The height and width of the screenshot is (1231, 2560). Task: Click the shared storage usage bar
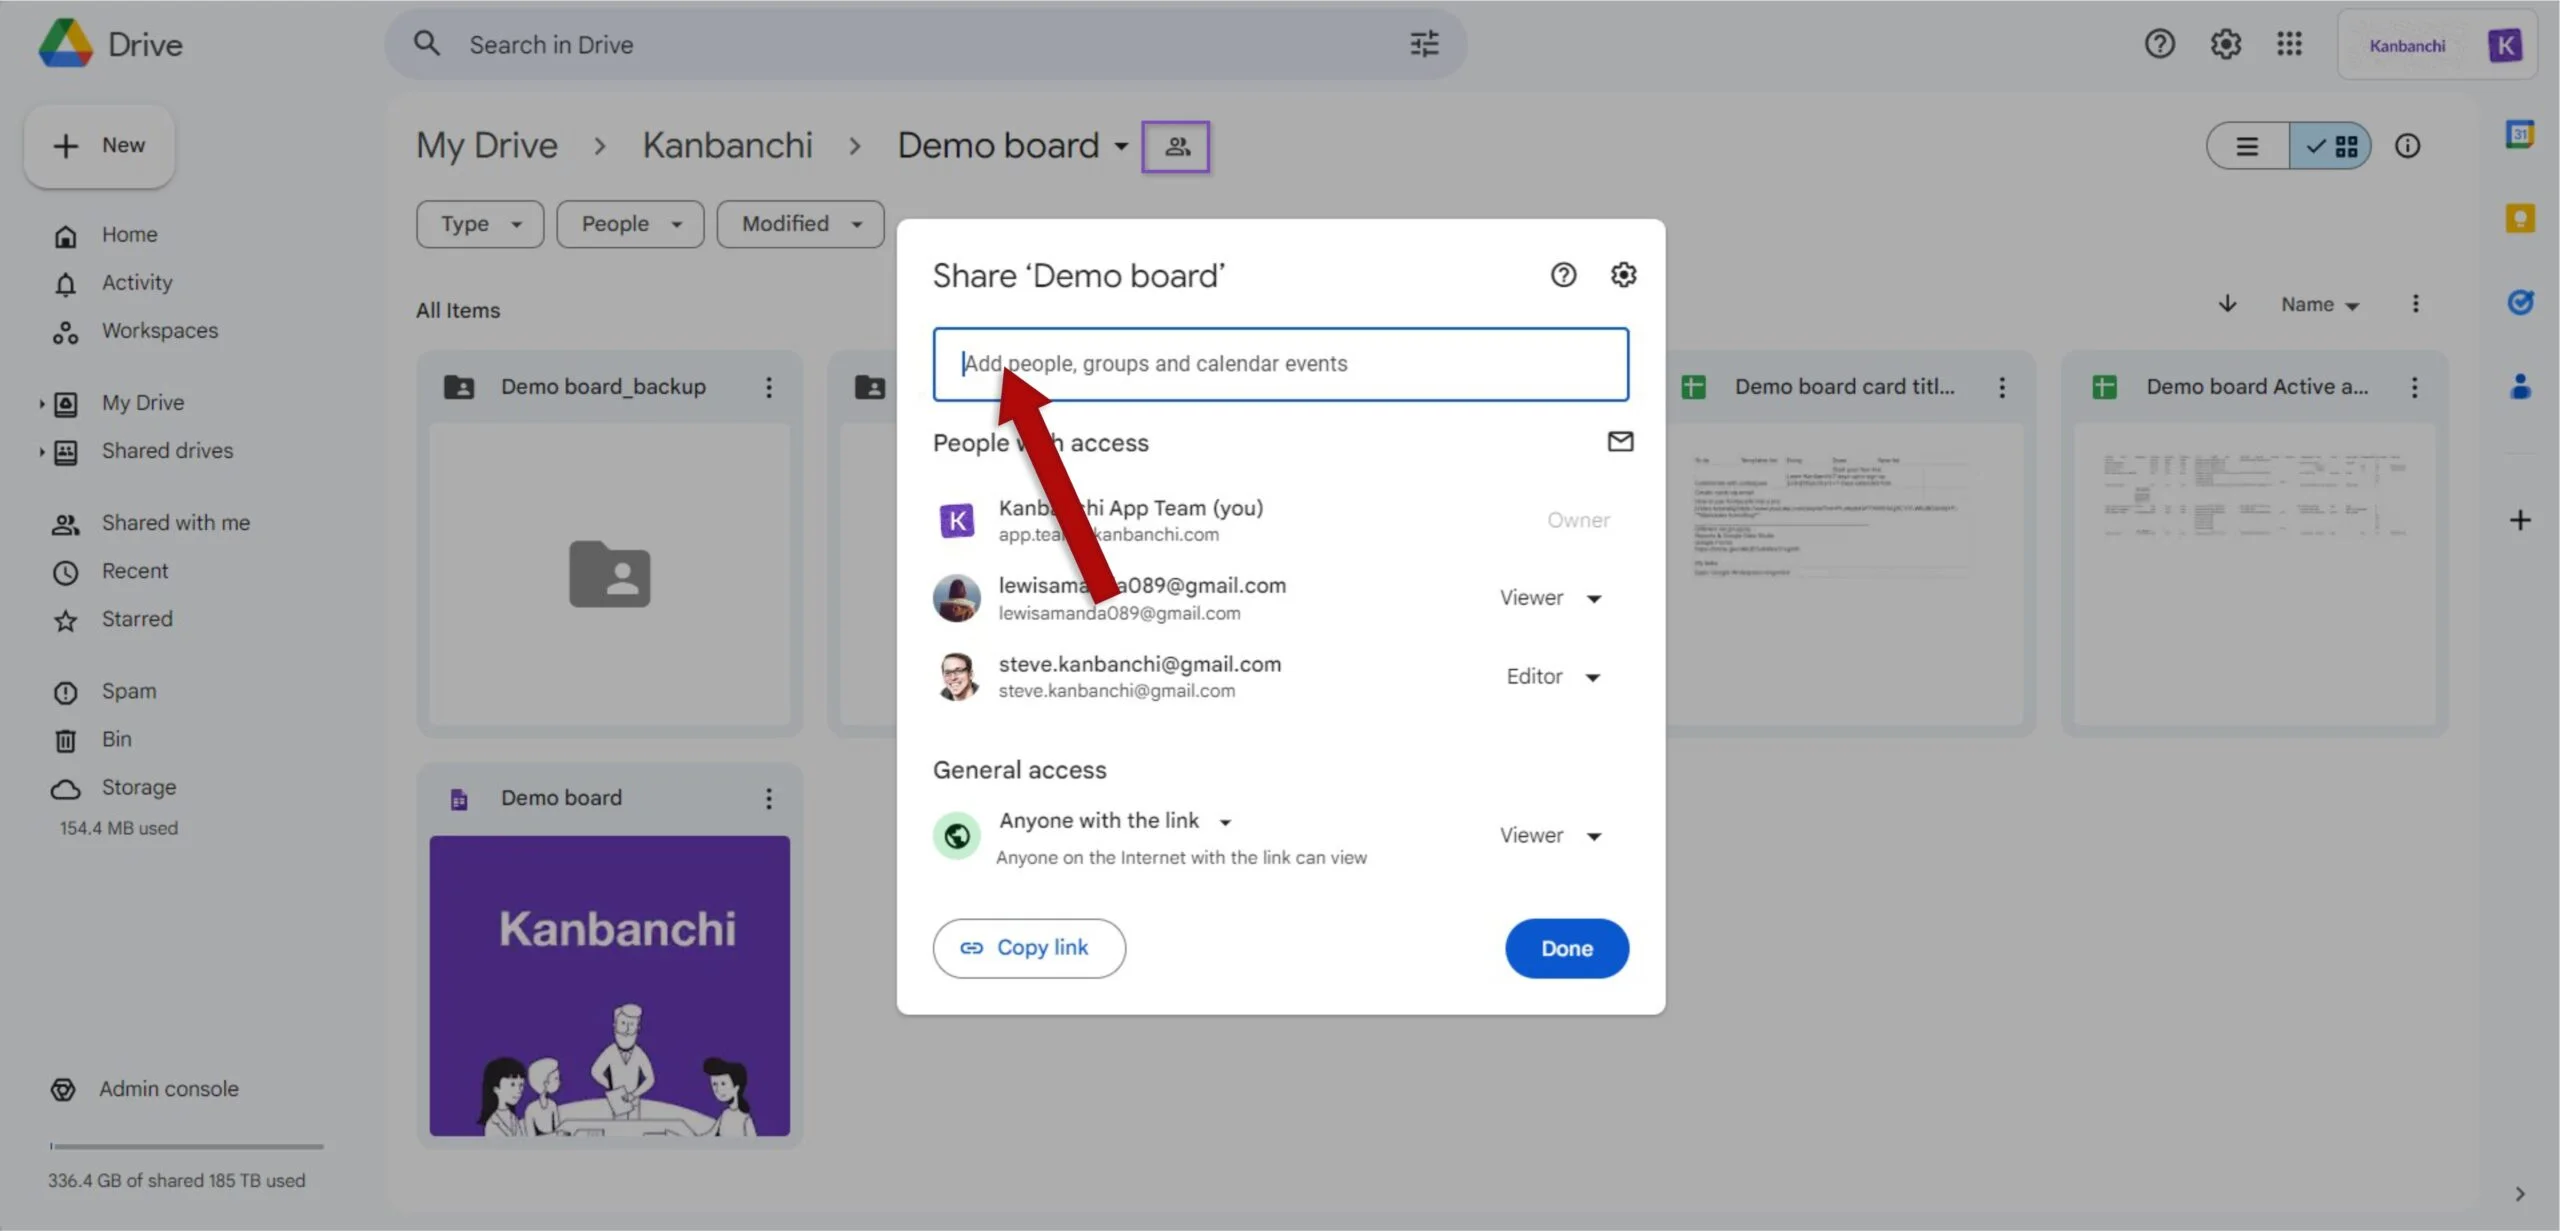coord(186,1146)
